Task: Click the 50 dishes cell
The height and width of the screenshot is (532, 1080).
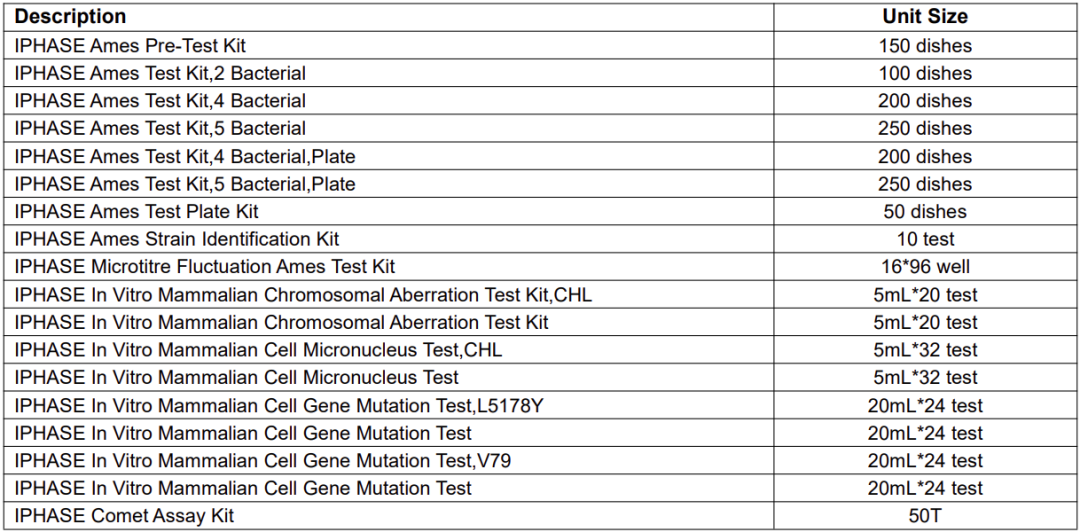Action: pyautogui.click(x=925, y=212)
